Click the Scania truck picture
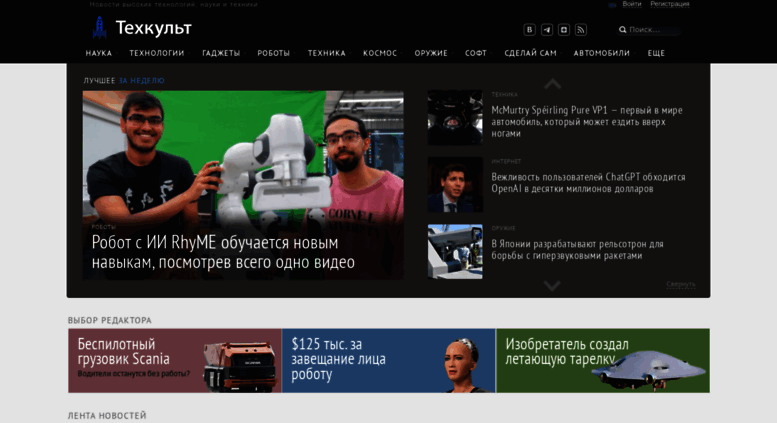 click(x=241, y=366)
